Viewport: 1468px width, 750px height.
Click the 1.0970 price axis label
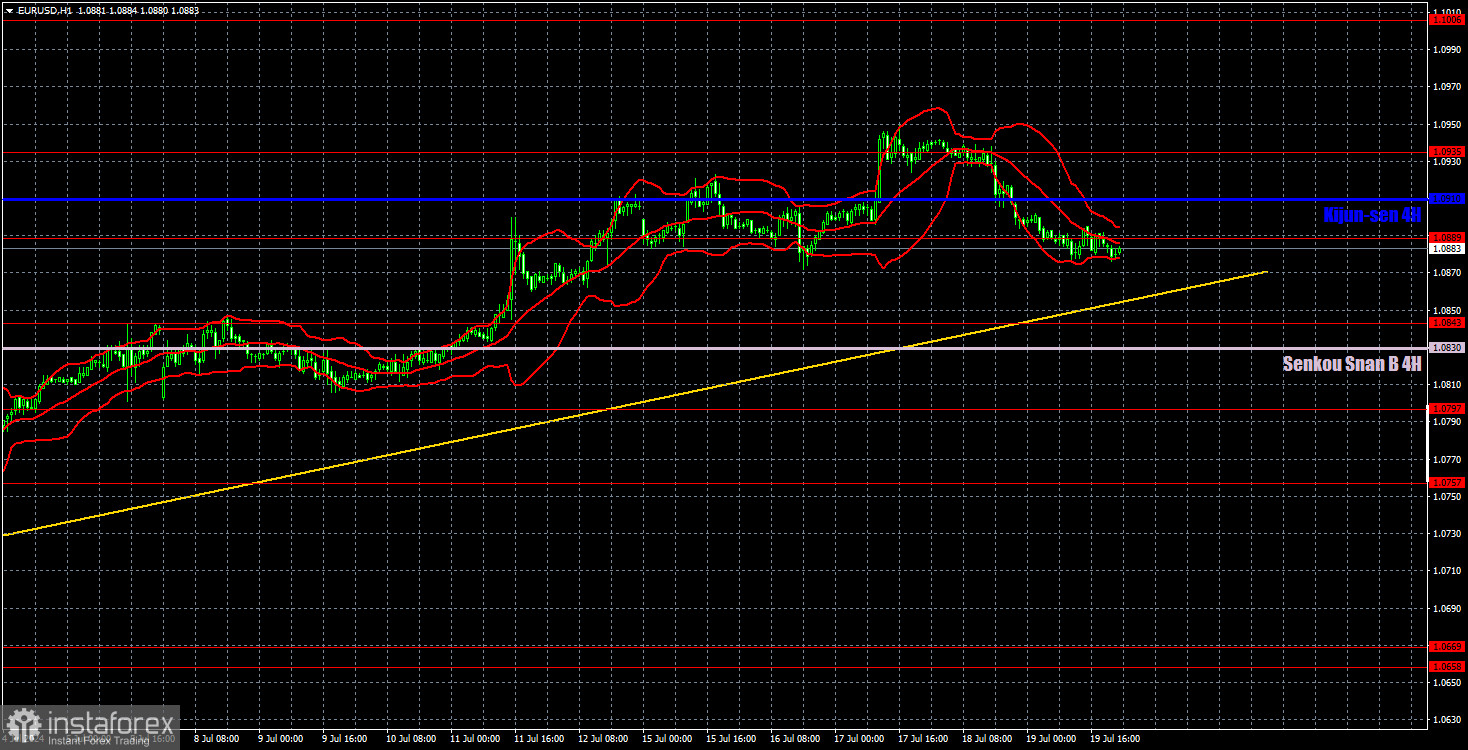pyautogui.click(x=1447, y=87)
